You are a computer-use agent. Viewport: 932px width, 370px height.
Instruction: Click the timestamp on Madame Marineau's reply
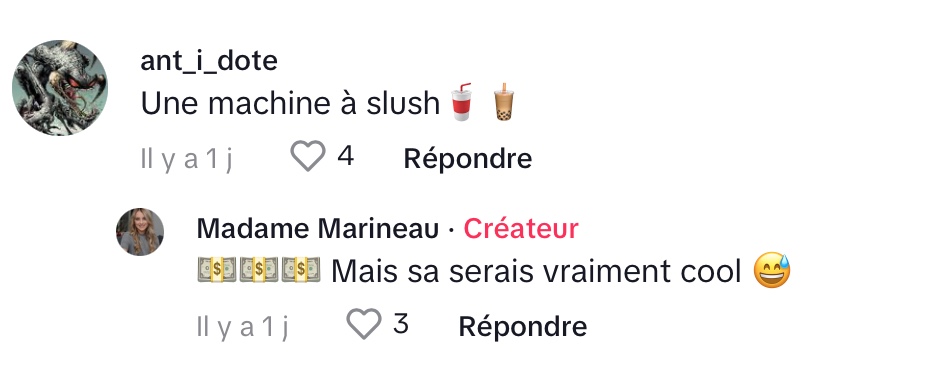242,327
